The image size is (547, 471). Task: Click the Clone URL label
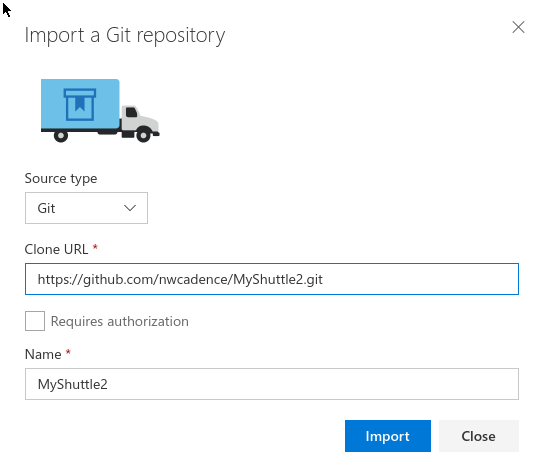click(x=56, y=249)
